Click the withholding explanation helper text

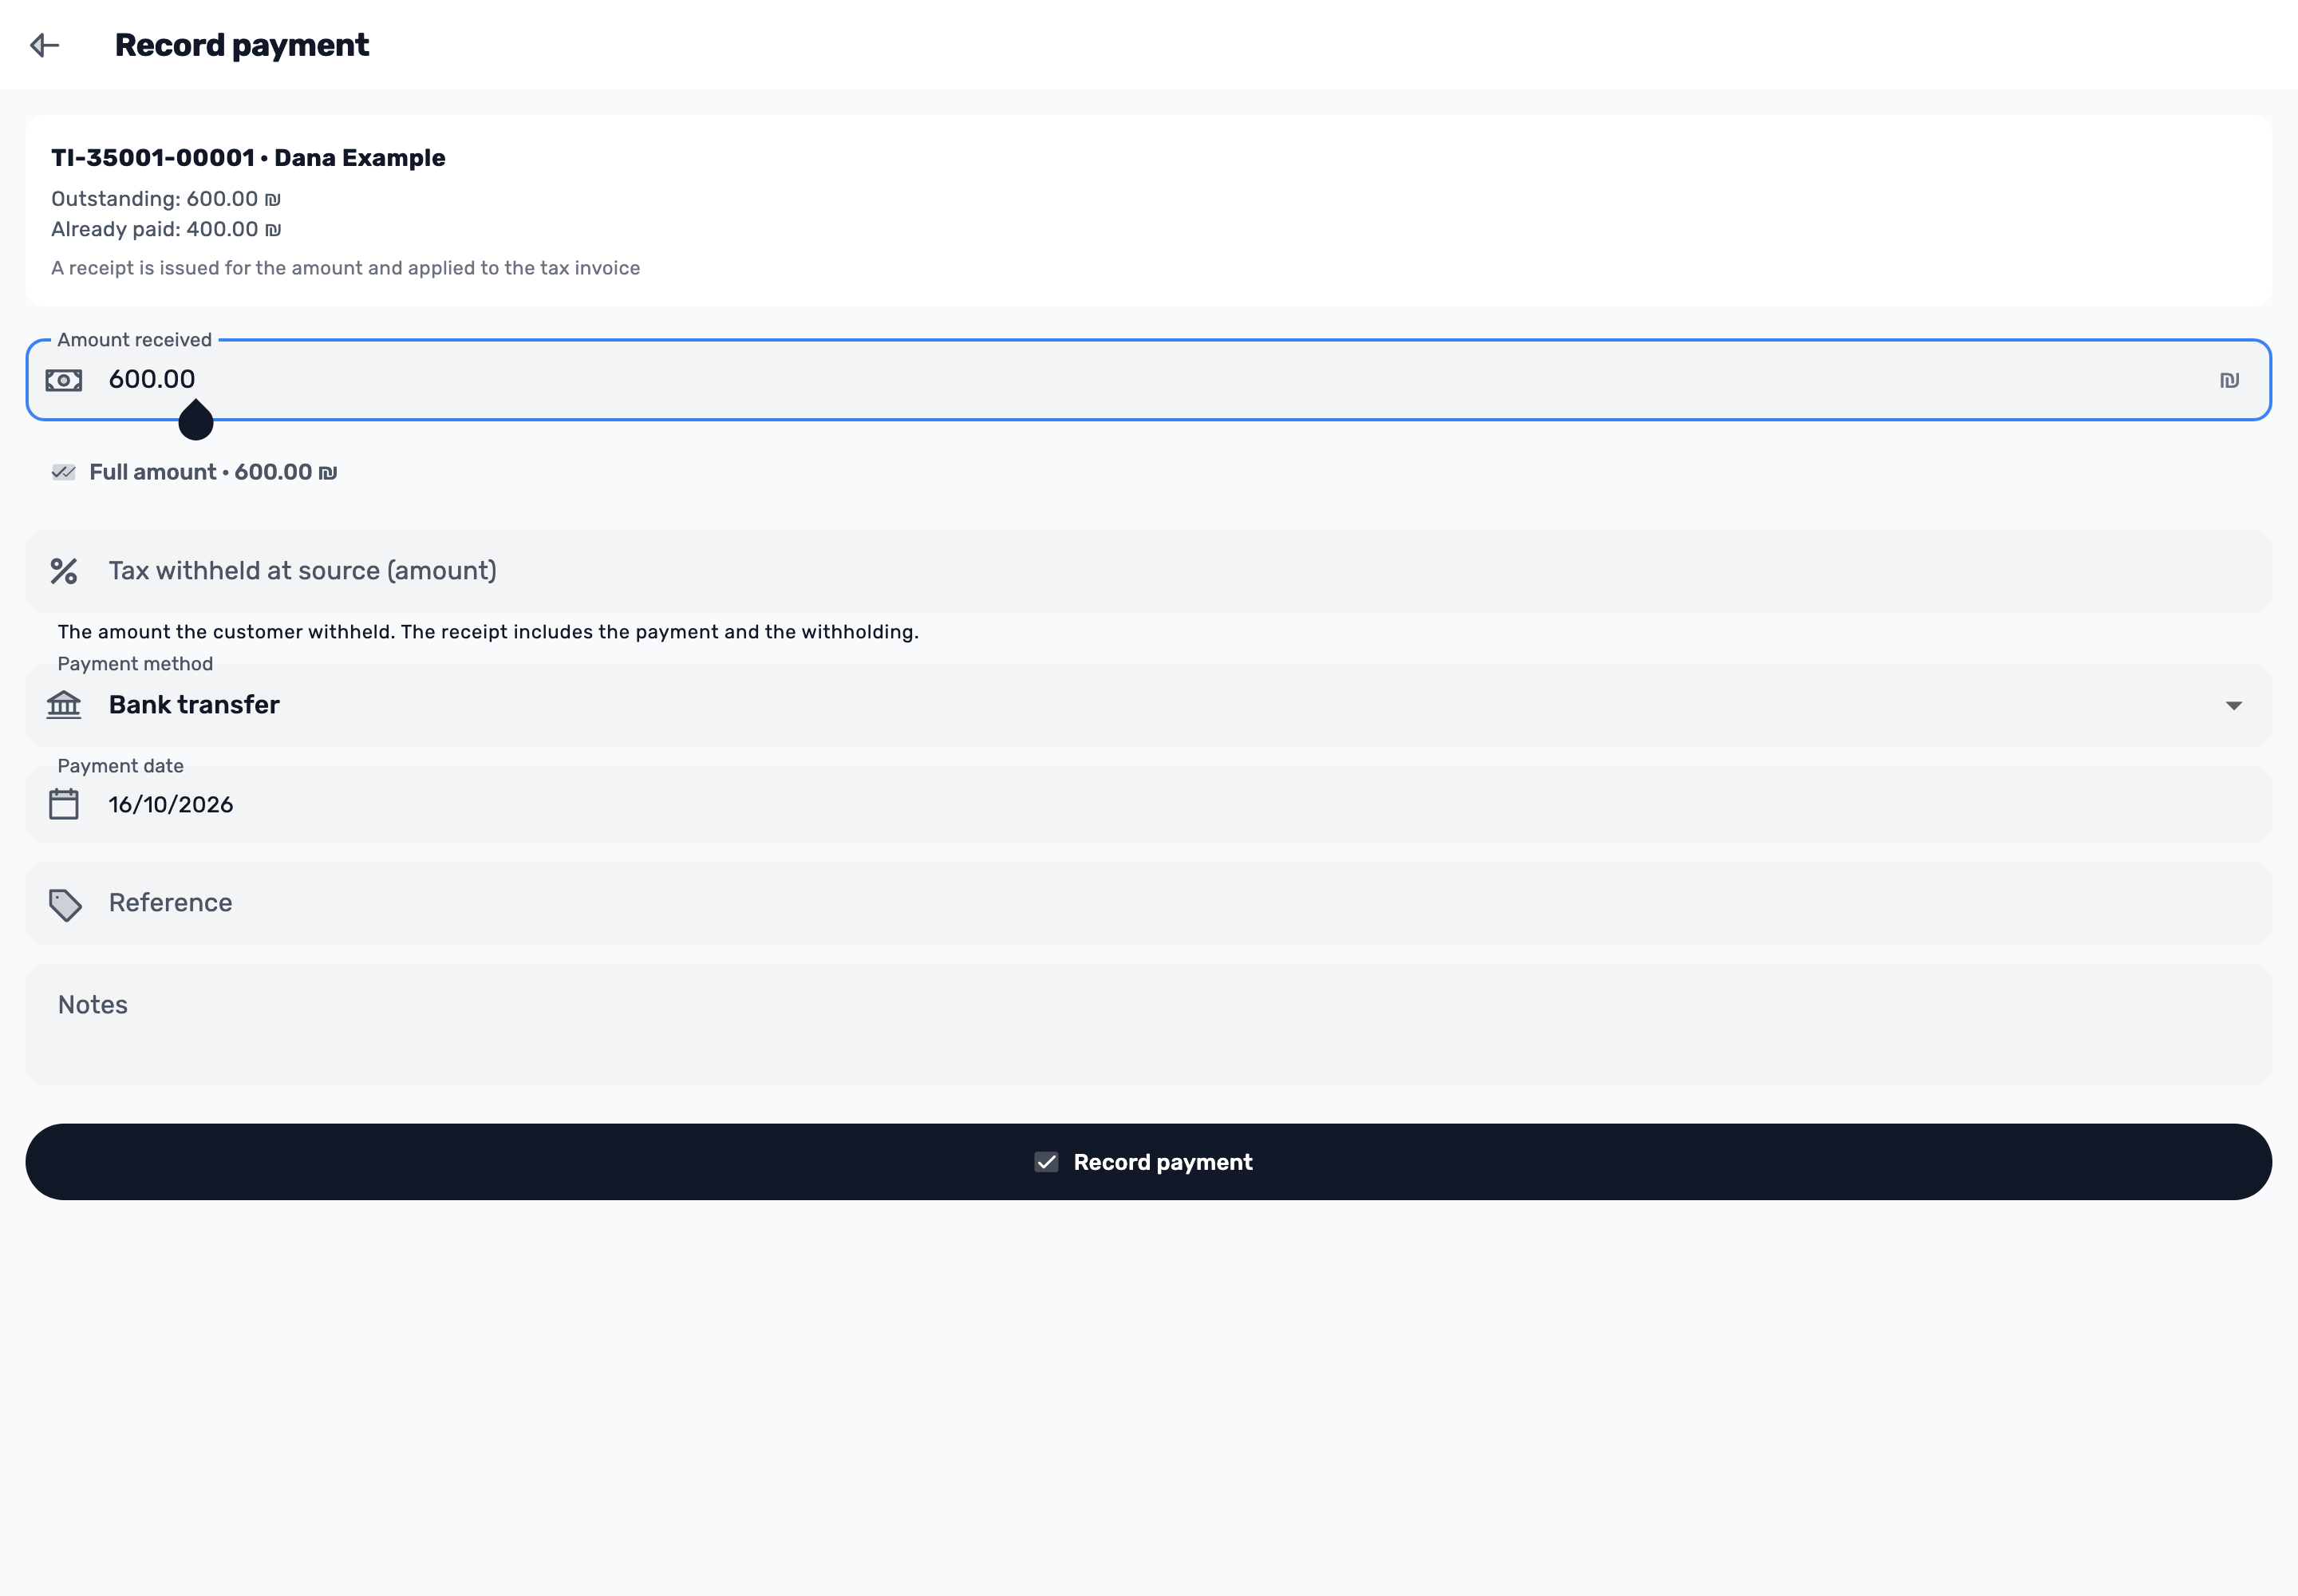(x=488, y=632)
